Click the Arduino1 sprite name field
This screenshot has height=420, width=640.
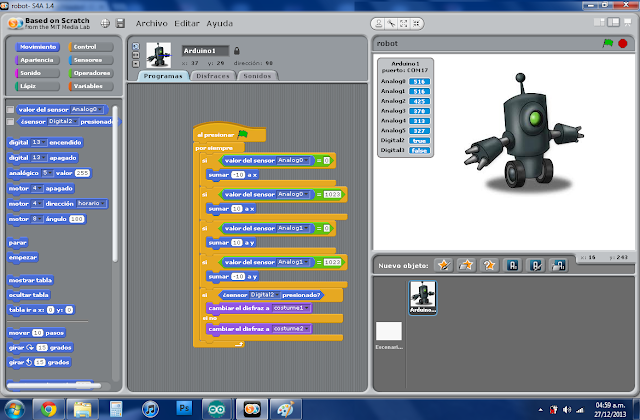click(x=205, y=51)
